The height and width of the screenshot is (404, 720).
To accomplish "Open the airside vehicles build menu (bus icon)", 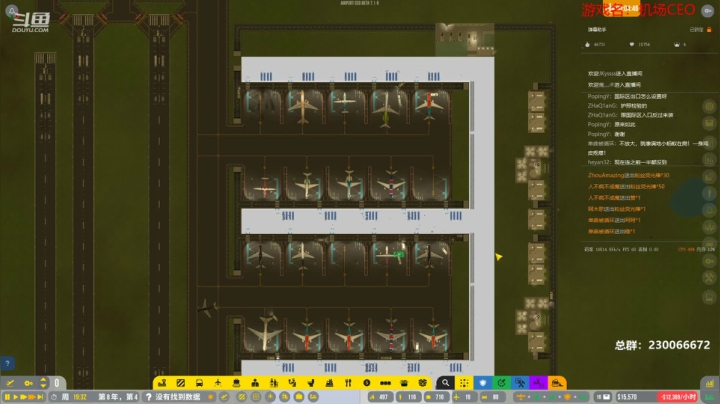I will [199, 383].
